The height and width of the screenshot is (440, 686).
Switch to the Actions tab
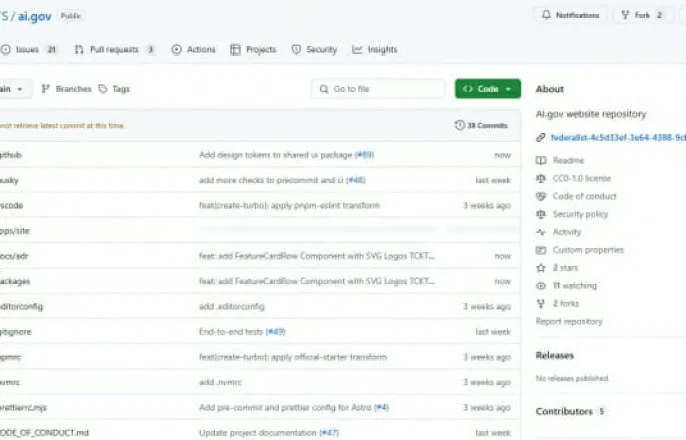194,49
